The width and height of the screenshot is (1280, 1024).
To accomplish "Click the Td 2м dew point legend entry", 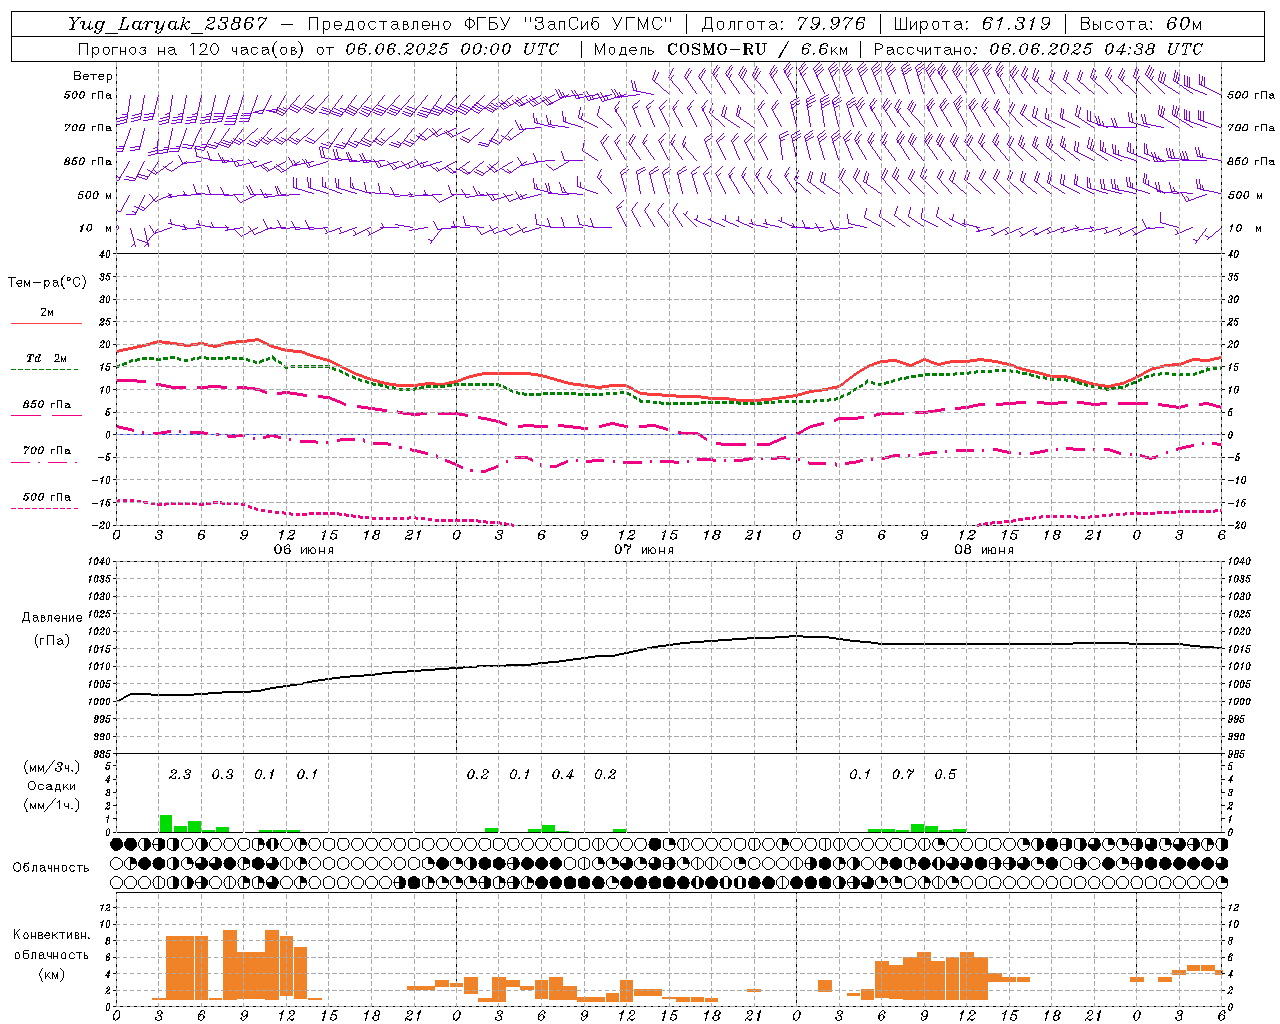I will tap(47, 358).
